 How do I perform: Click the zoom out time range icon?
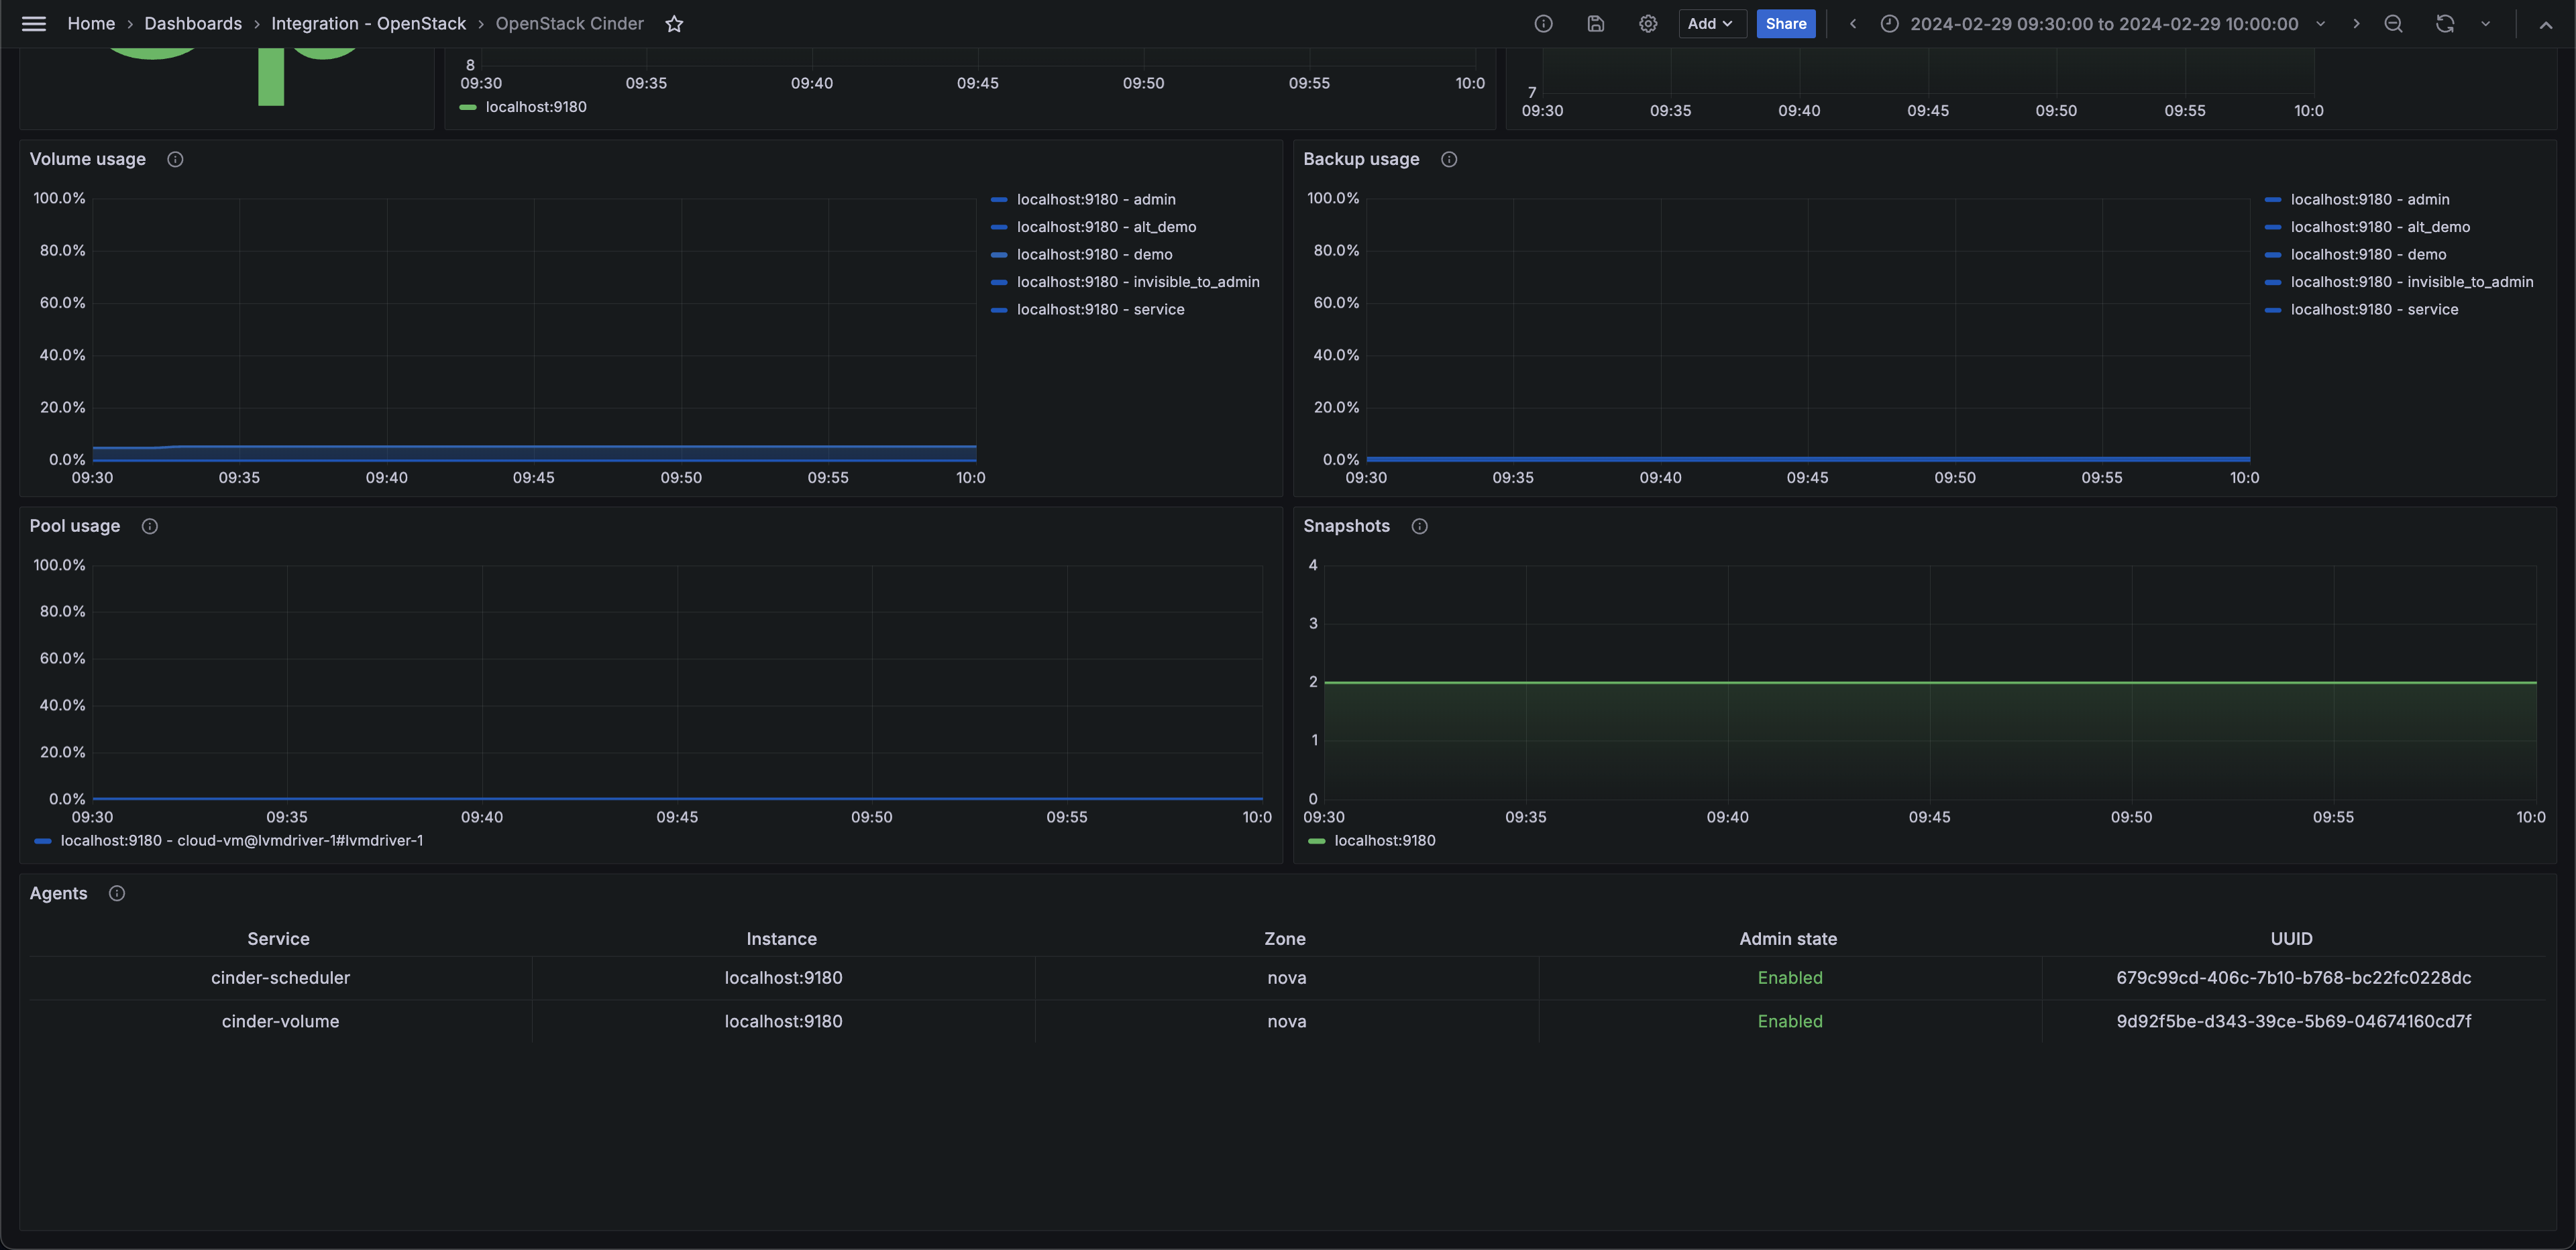2392,23
